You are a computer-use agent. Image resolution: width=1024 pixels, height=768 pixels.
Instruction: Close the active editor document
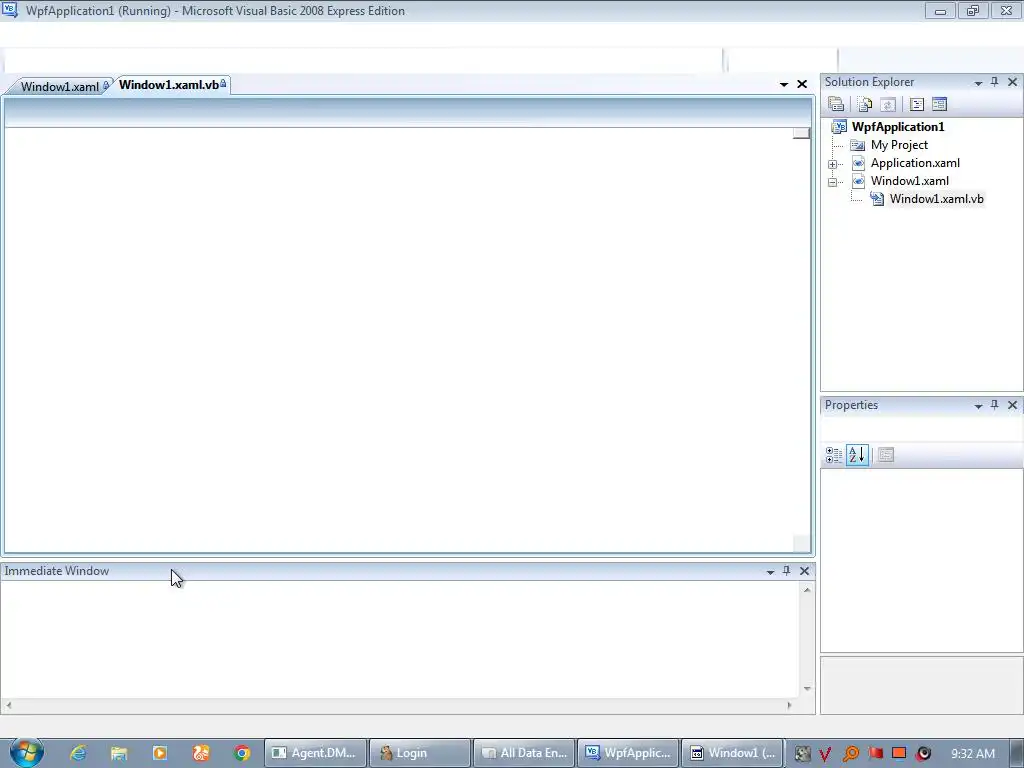point(802,84)
